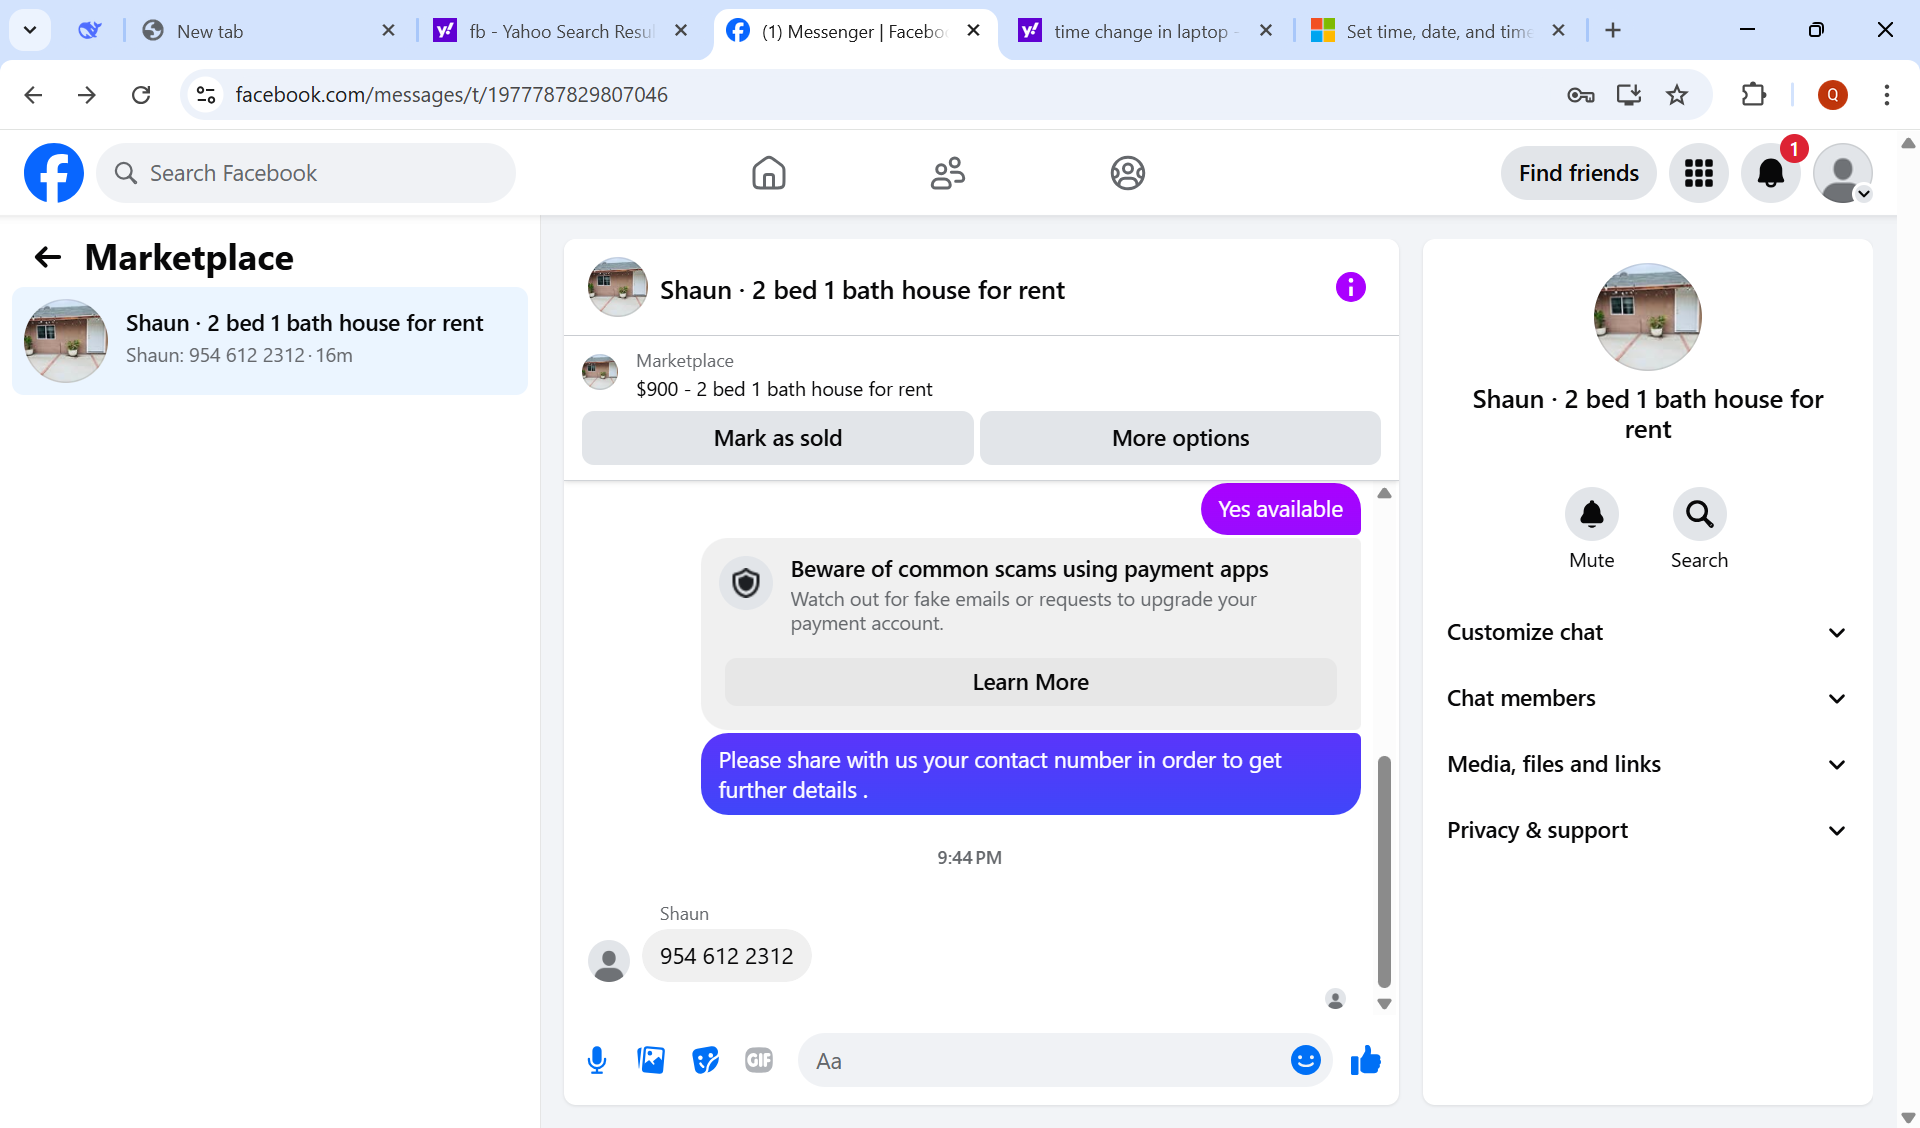Open the Facebook menu grid icon

click(1698, 173)
